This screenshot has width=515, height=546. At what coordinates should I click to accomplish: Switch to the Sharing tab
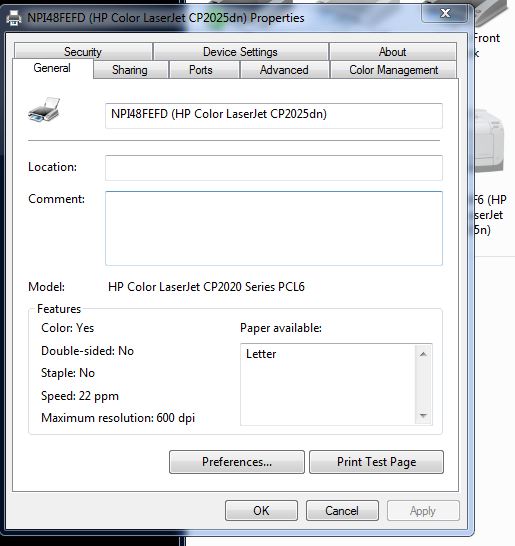coord(130,70)
